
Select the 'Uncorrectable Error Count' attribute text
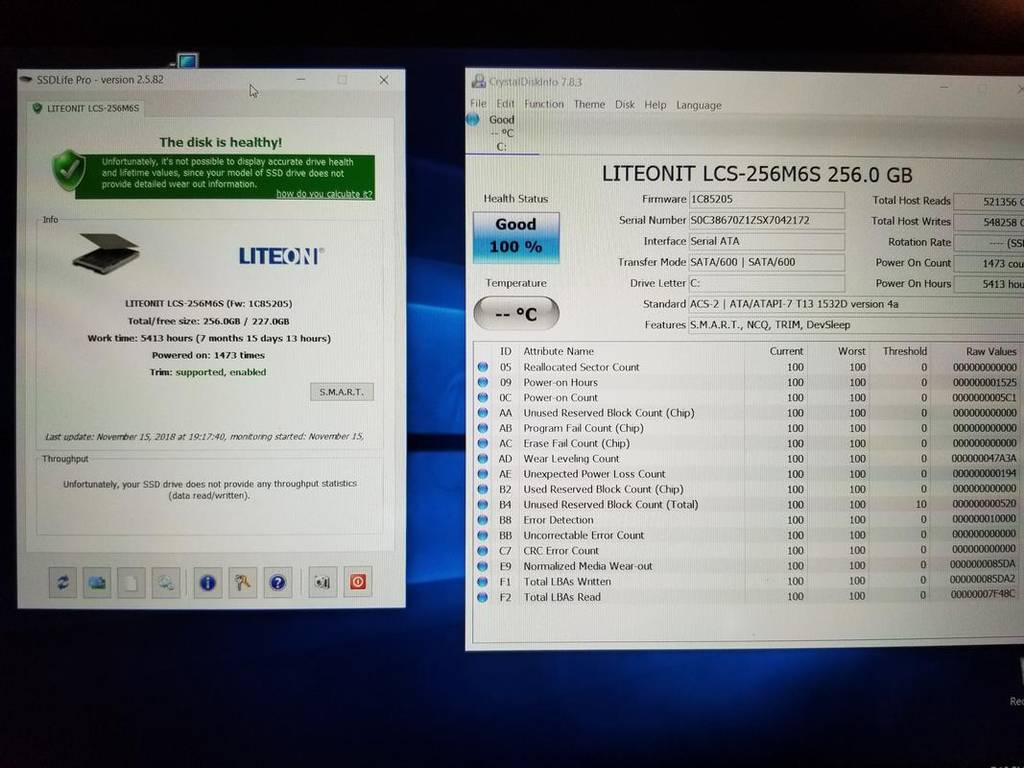(x=583, y=535)
